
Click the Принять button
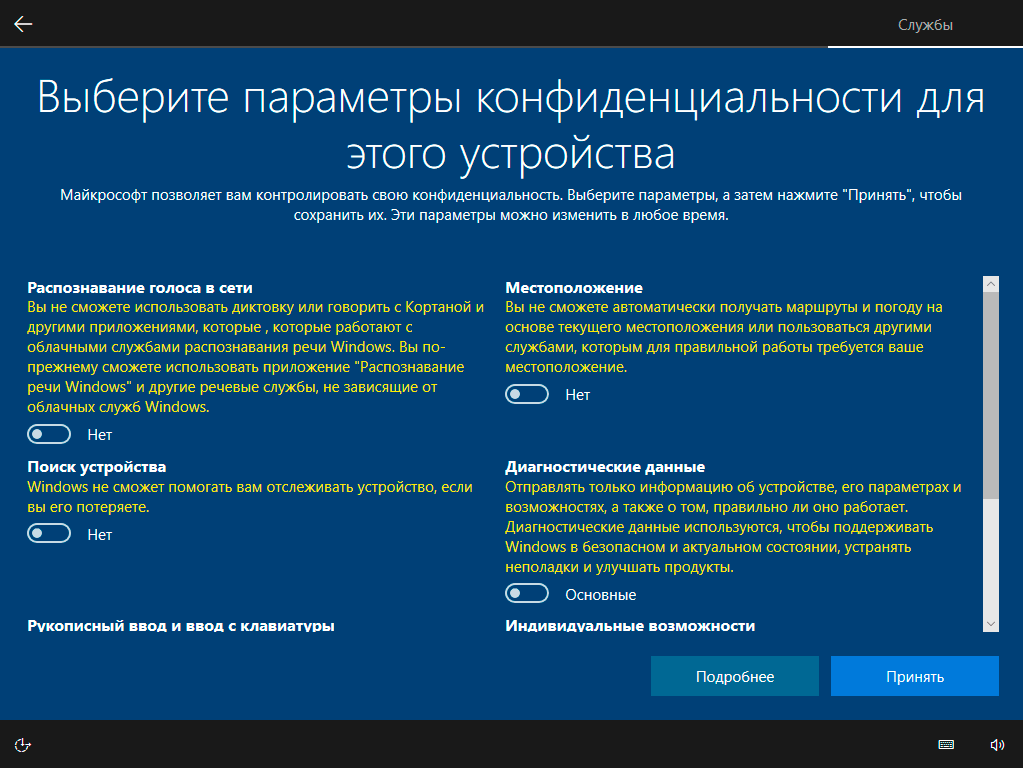click(914, 676)
